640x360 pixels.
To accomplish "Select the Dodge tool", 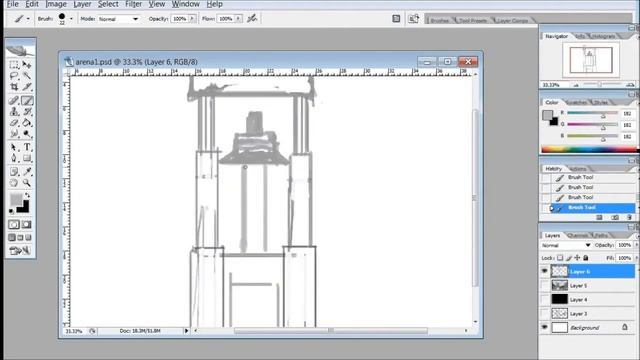I will 27,133.
